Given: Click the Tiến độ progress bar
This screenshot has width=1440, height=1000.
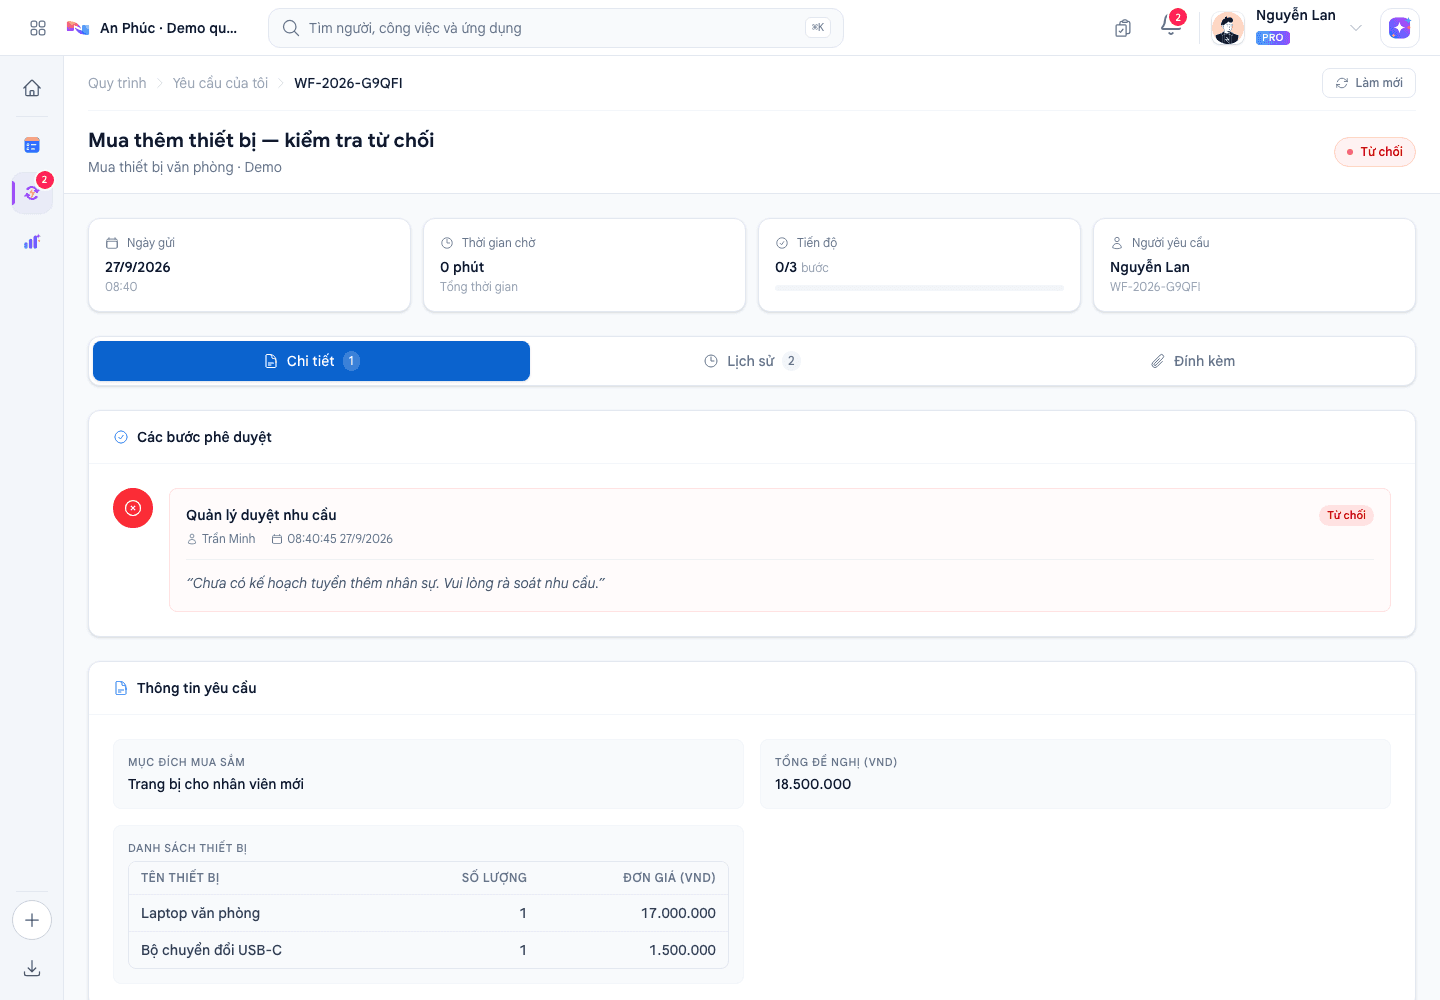Looking at the screenshot, I should tap(919, 288).
